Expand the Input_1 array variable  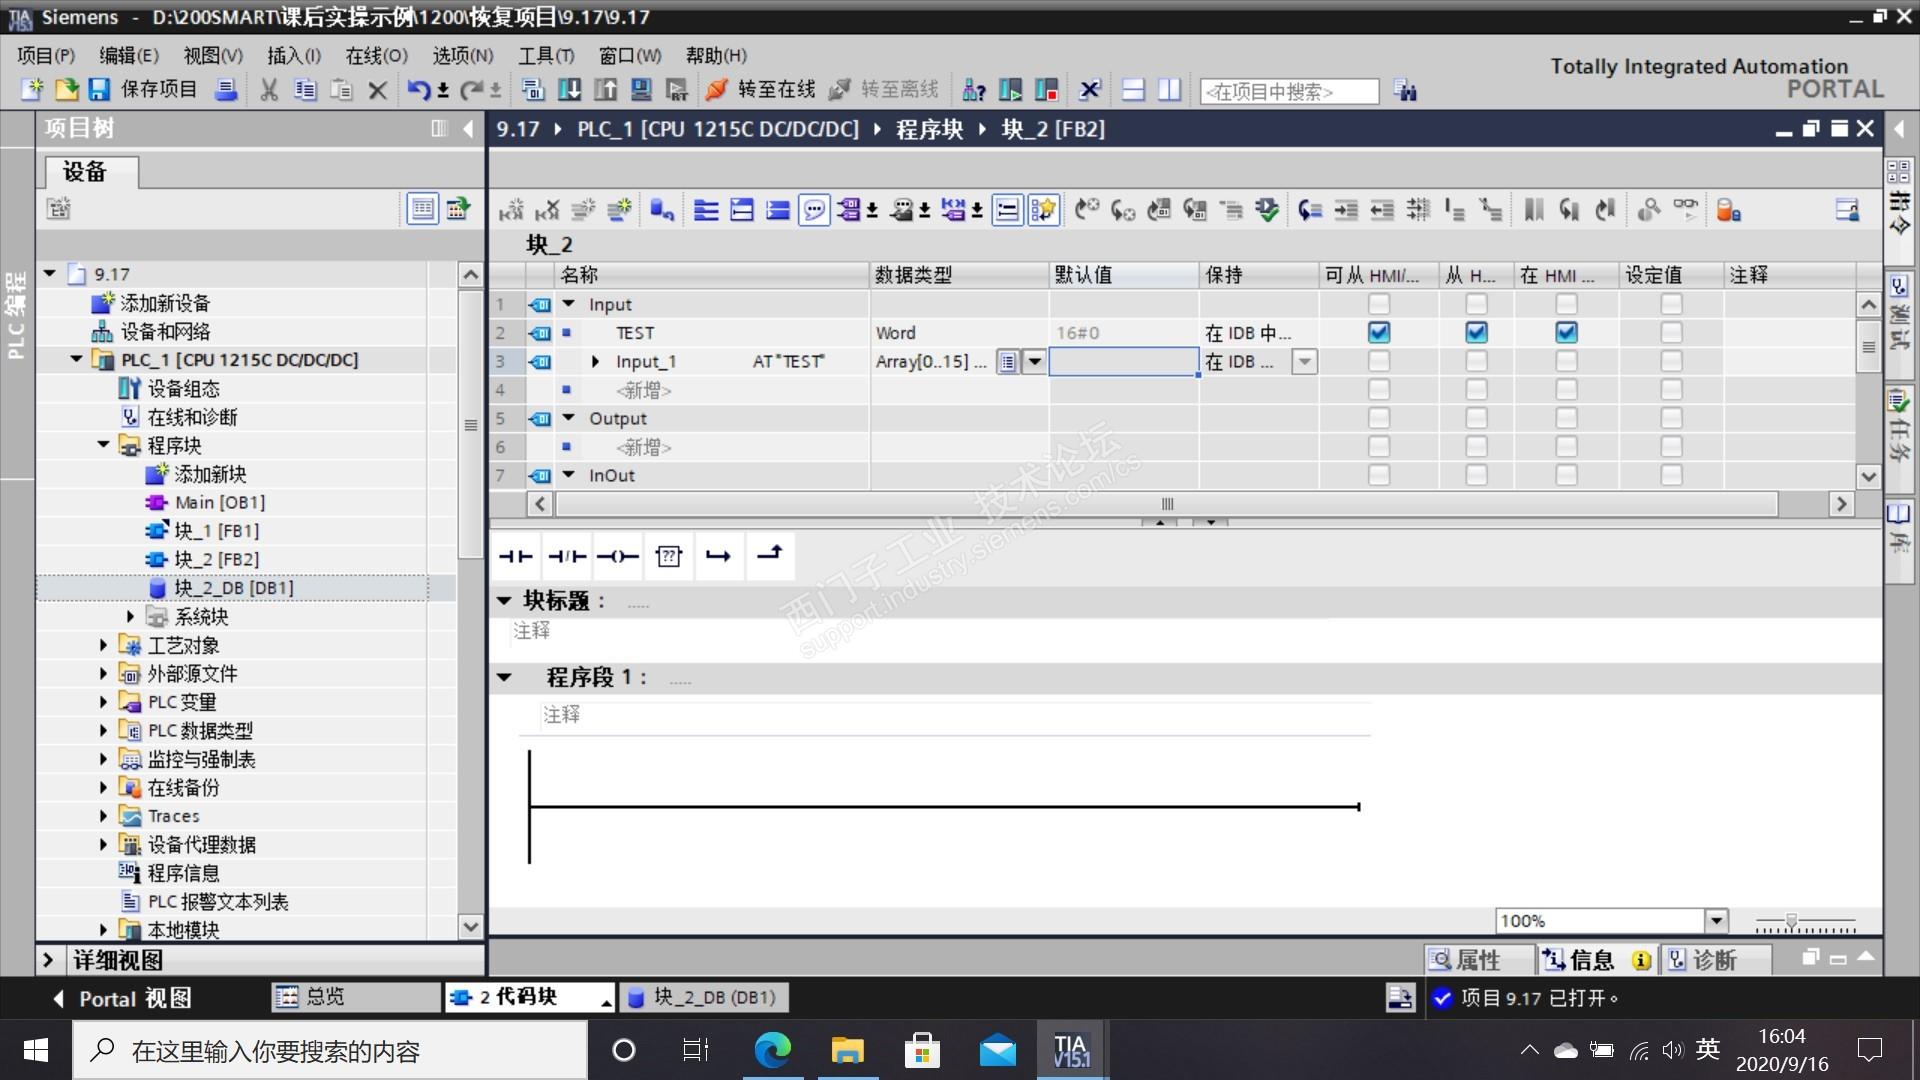(x=596, y=362)
